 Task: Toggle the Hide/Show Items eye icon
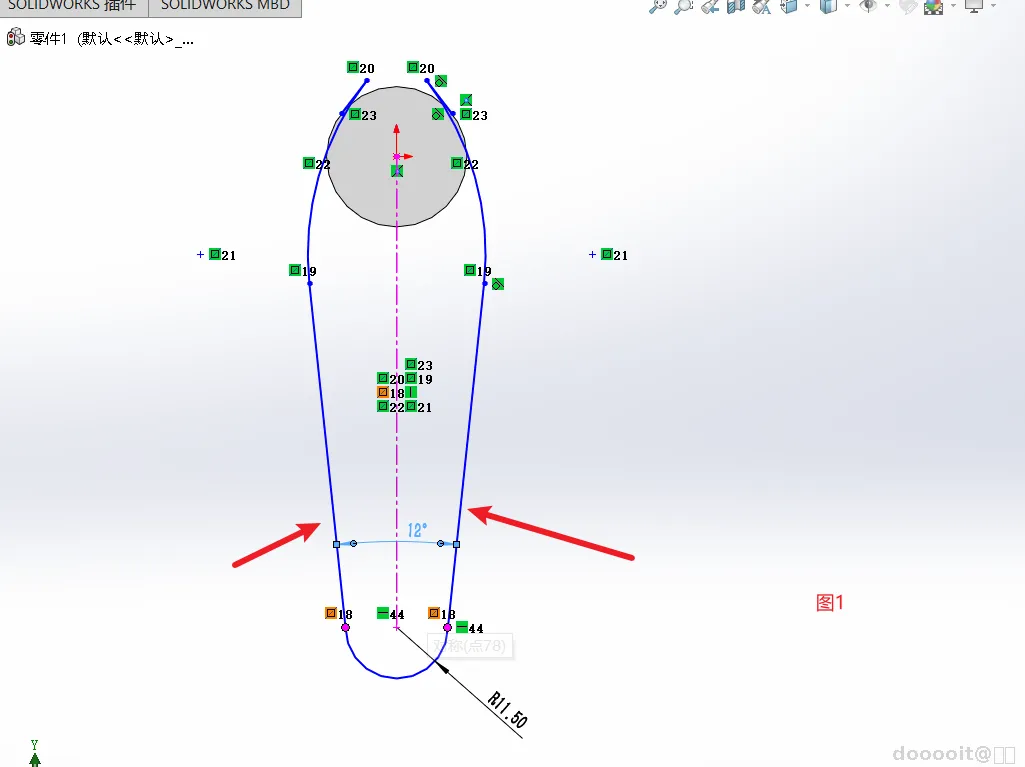tap(868, 6)
